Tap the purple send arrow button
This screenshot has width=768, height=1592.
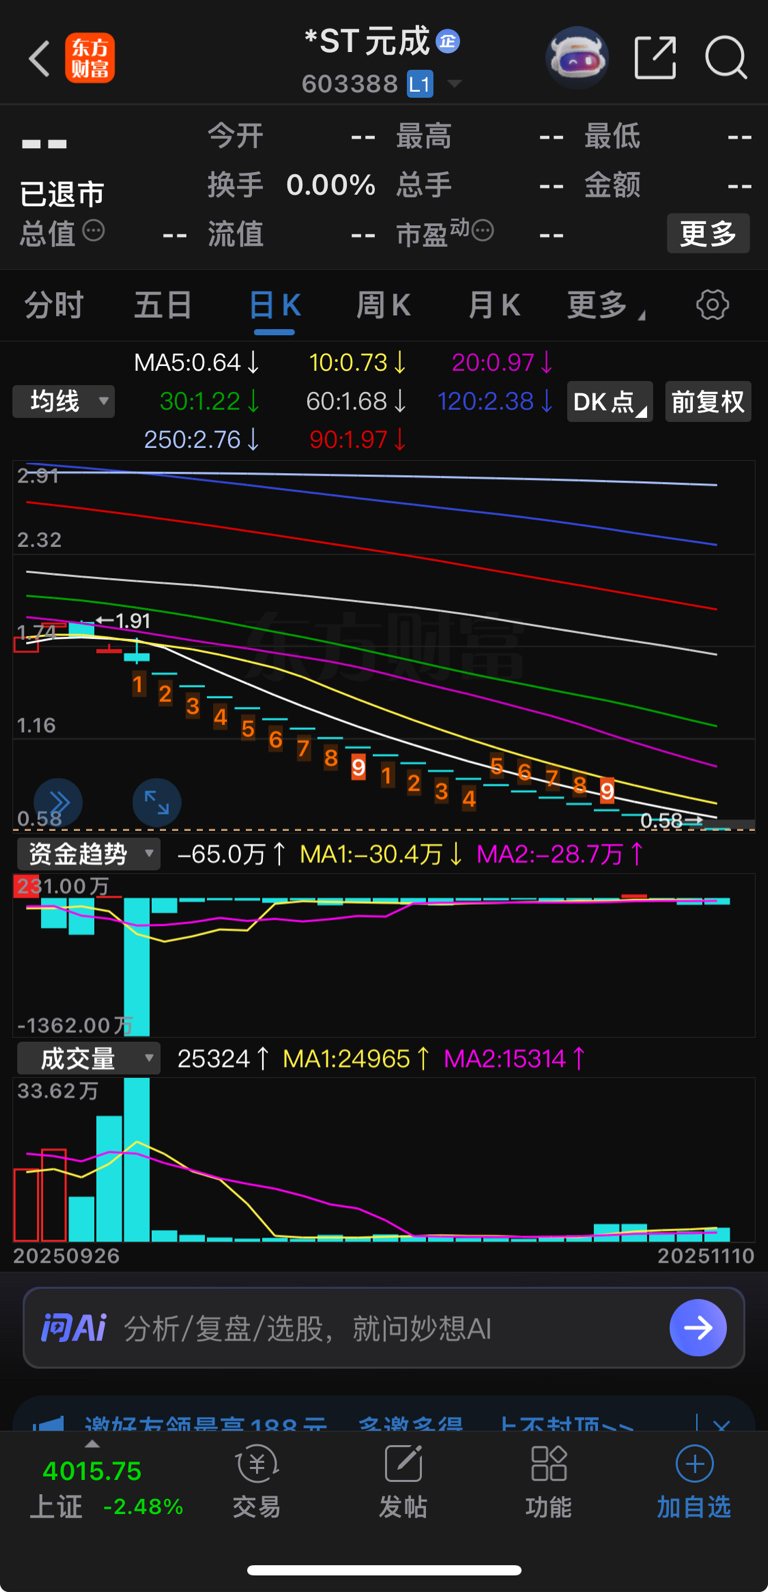pyautogui.click(x=698, y=1328)
